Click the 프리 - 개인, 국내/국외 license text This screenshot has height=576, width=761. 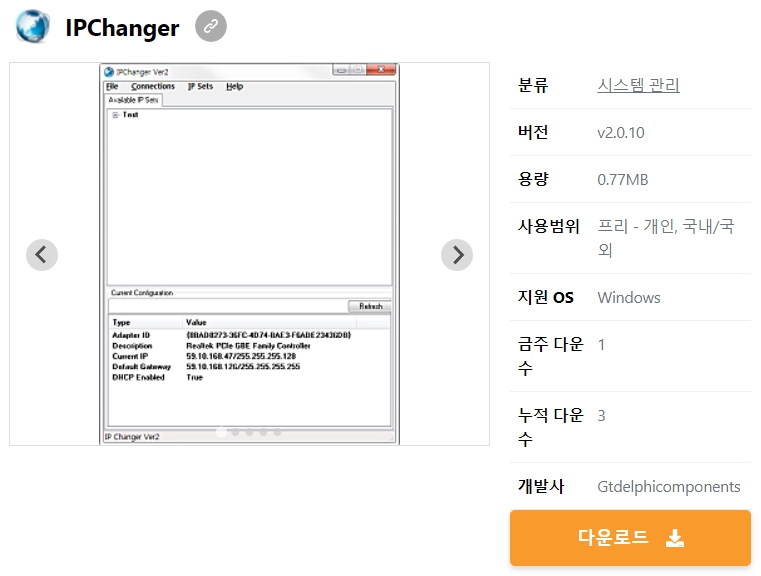(666, 238)
